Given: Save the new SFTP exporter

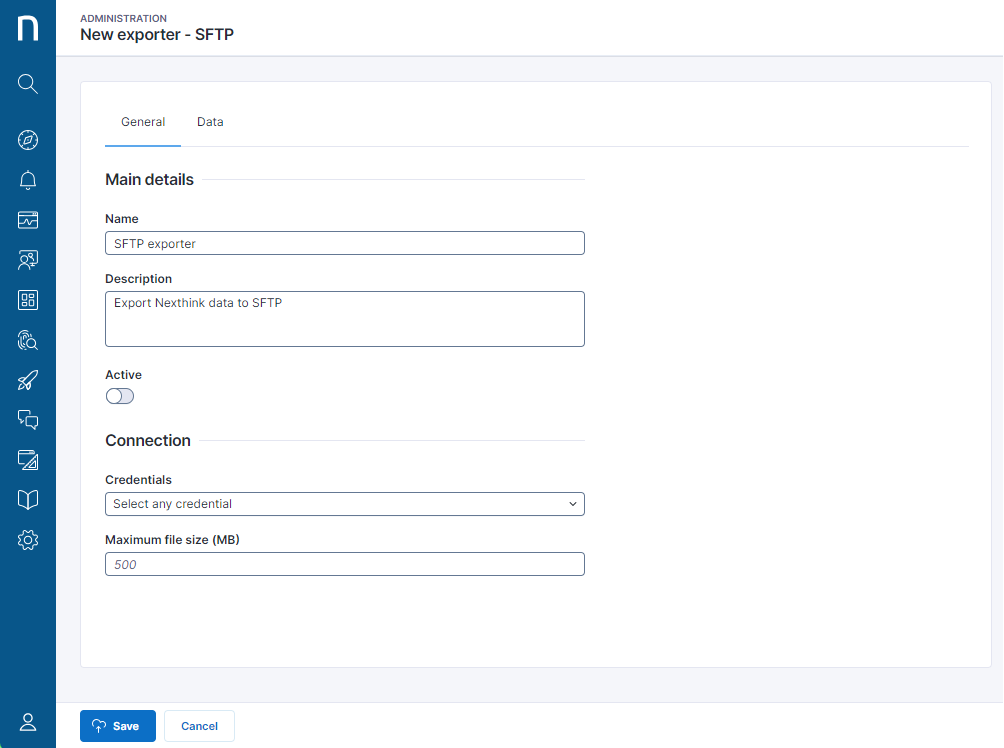Looking at the screenshot, I should pyautogui.click(x=117, y=726).
